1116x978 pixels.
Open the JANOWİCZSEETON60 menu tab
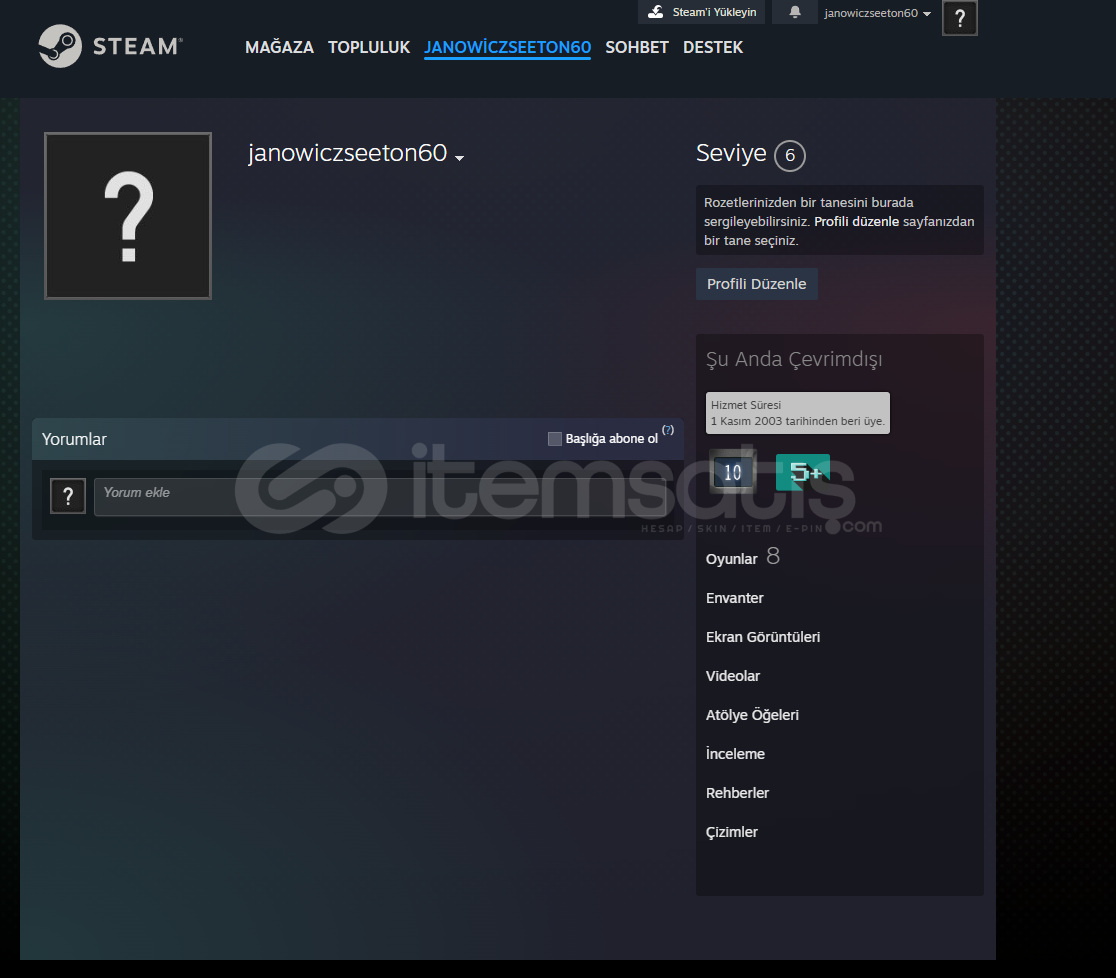point(507,48)
